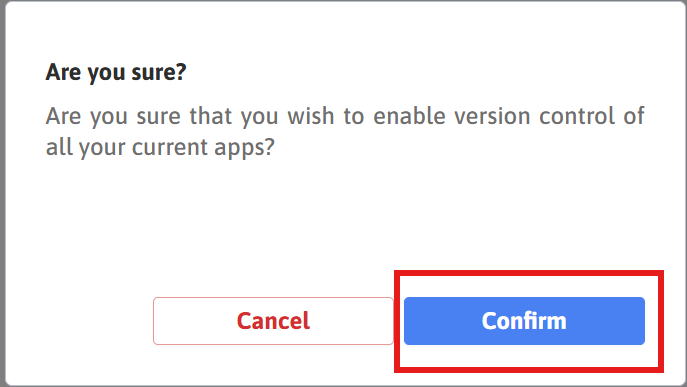Viewport: 687px width, 387px height.
Task: Dismiss the dialog using Cancel
Action: pos(273,321)
